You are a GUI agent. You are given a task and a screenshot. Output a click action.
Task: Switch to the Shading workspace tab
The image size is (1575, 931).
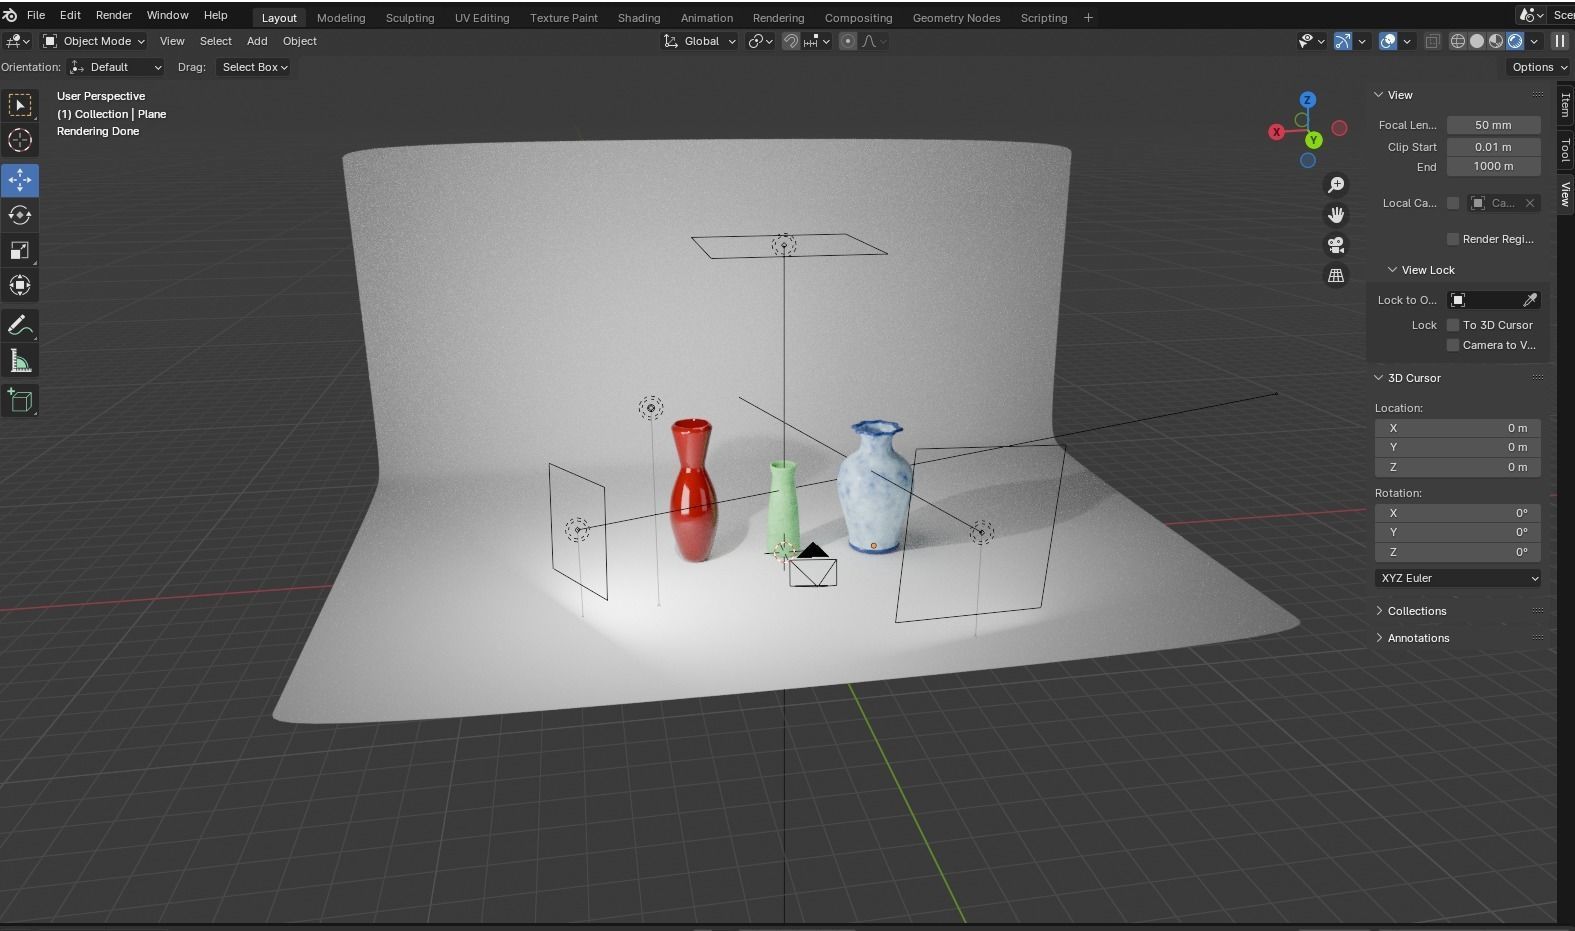point(639,18)
